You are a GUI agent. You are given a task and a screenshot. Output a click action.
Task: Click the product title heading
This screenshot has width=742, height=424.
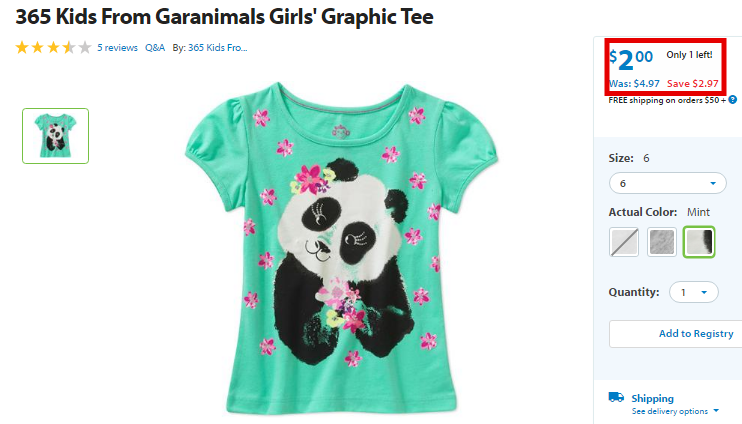[224, 17]
